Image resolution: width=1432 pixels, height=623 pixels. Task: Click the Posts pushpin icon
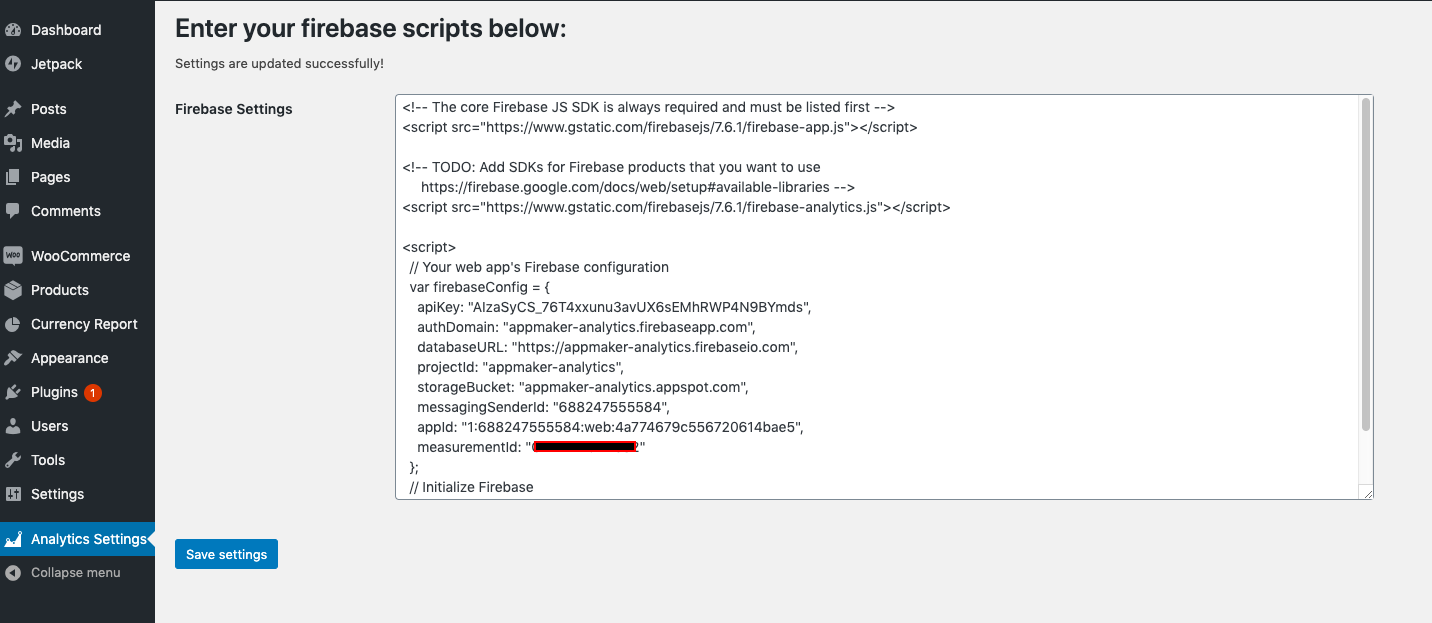tap(13, 109)
